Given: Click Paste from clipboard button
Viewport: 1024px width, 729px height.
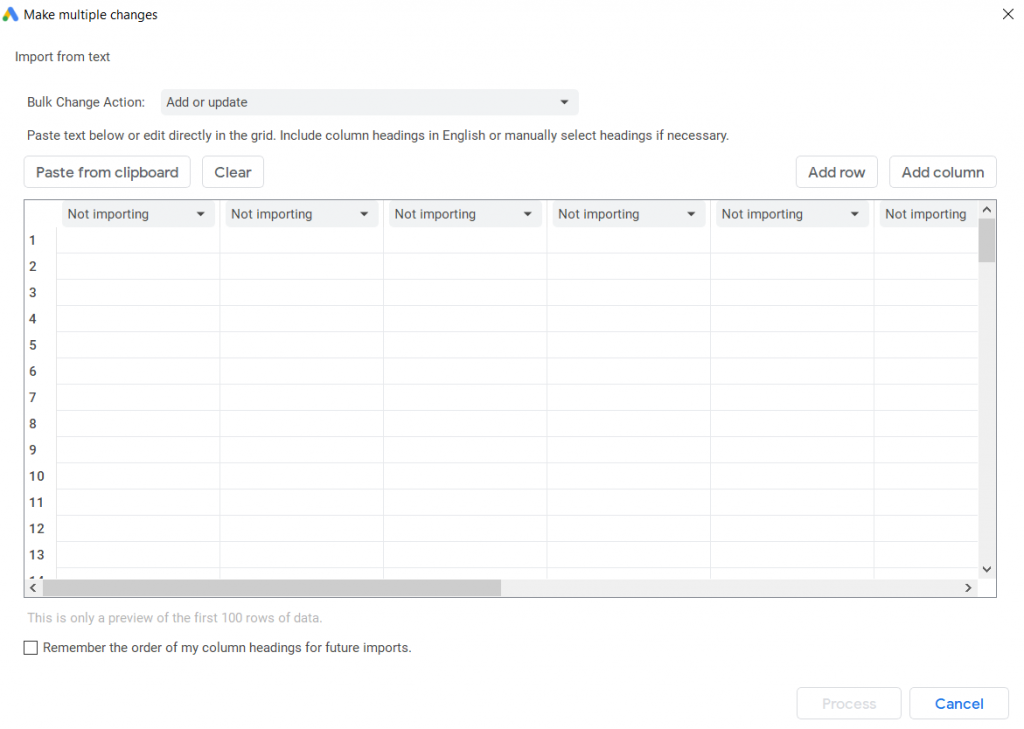Looking at the screenshot, I should [107, 172].
